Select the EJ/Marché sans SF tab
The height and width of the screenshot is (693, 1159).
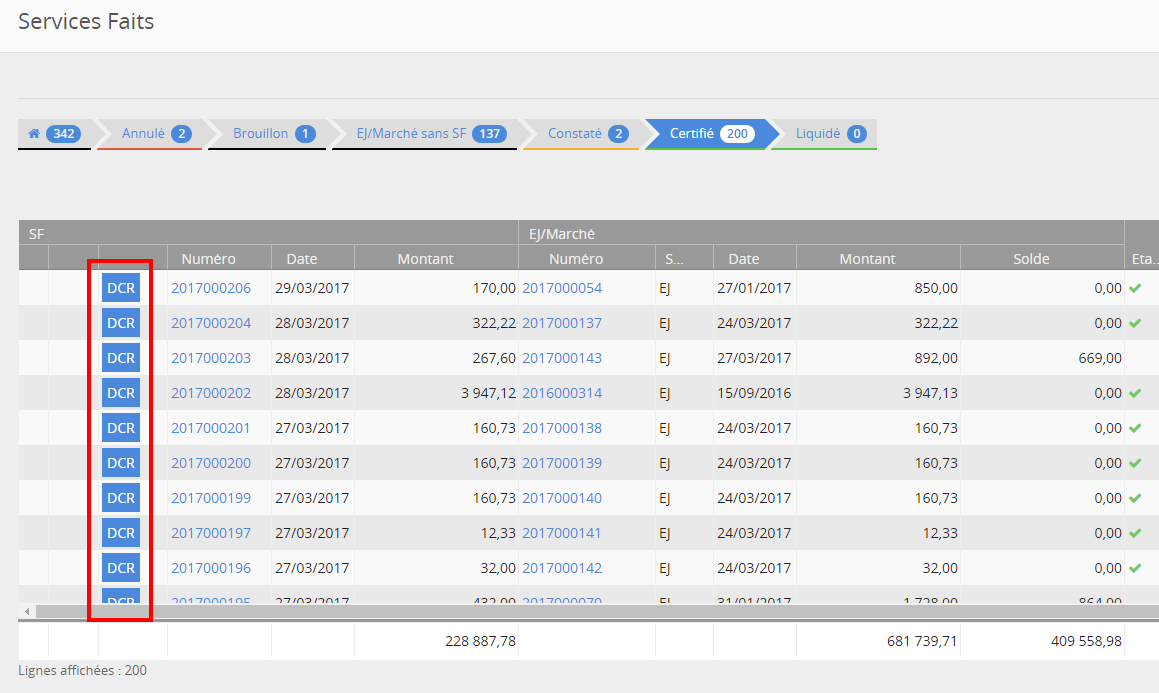[430, 134]
